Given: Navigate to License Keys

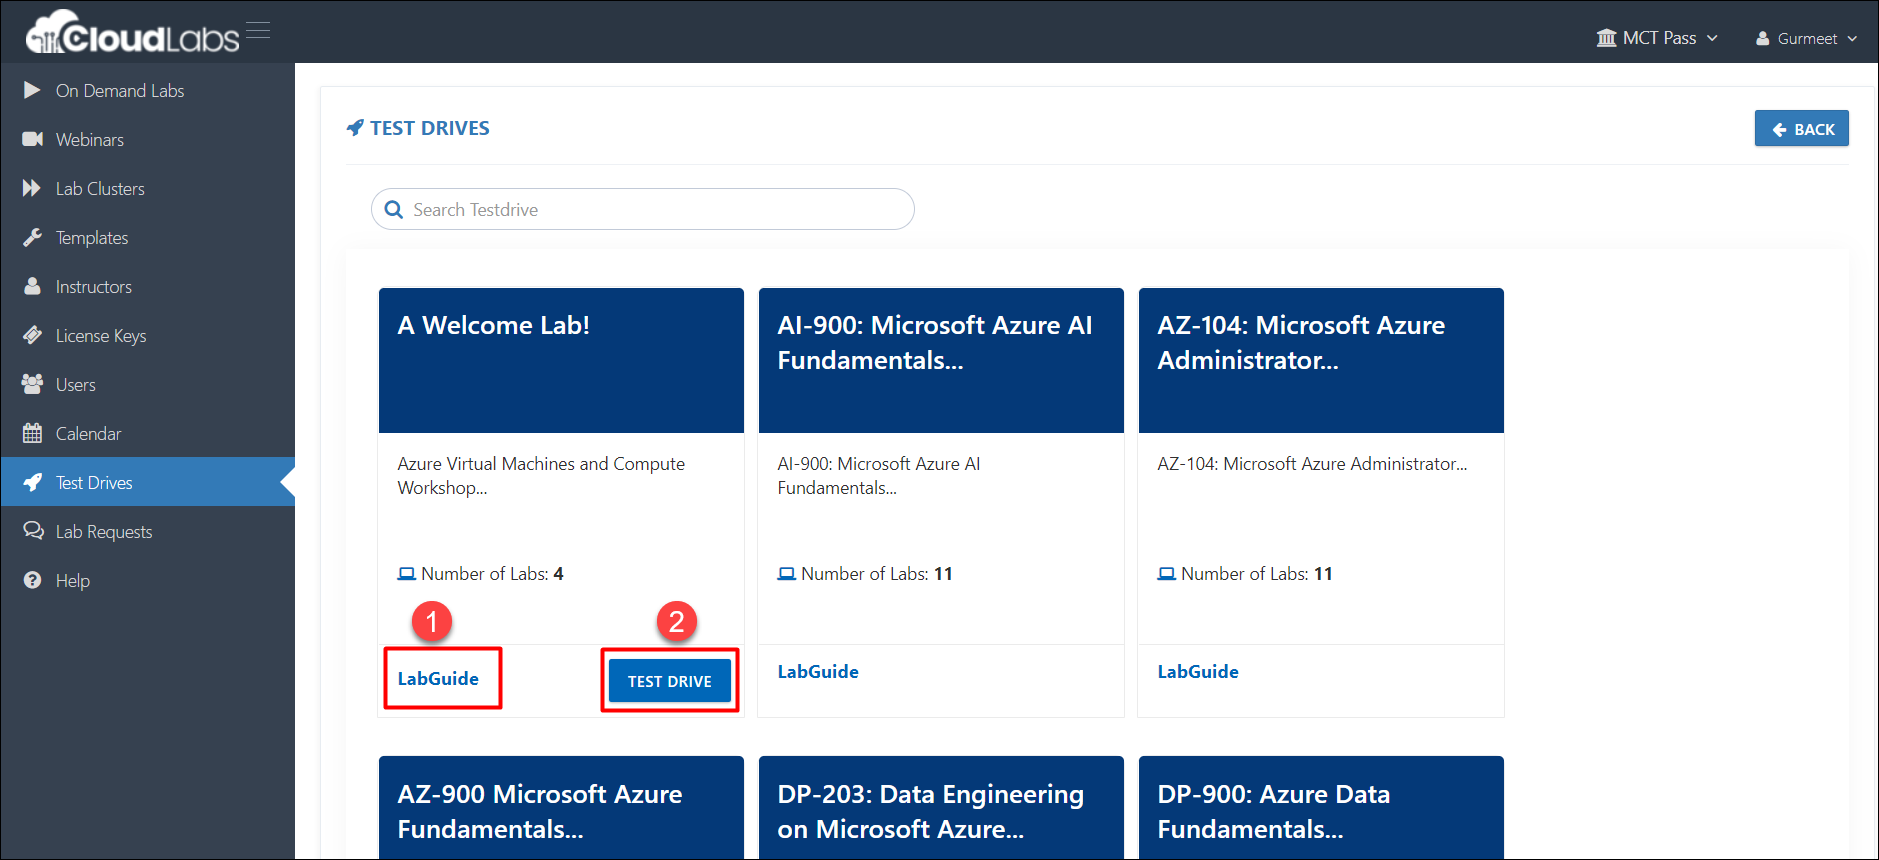Looking at the screenshot, I should [148, 335].
